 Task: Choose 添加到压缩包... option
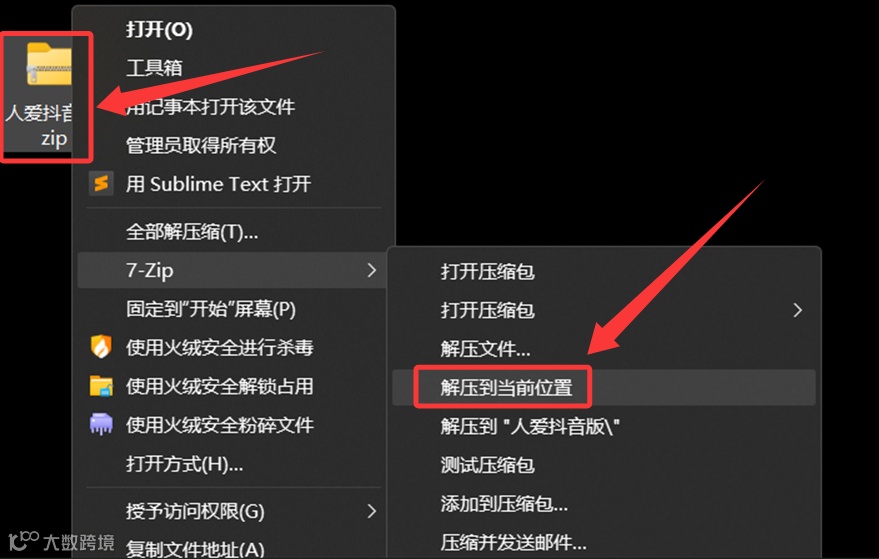click(x=504, y=503)
